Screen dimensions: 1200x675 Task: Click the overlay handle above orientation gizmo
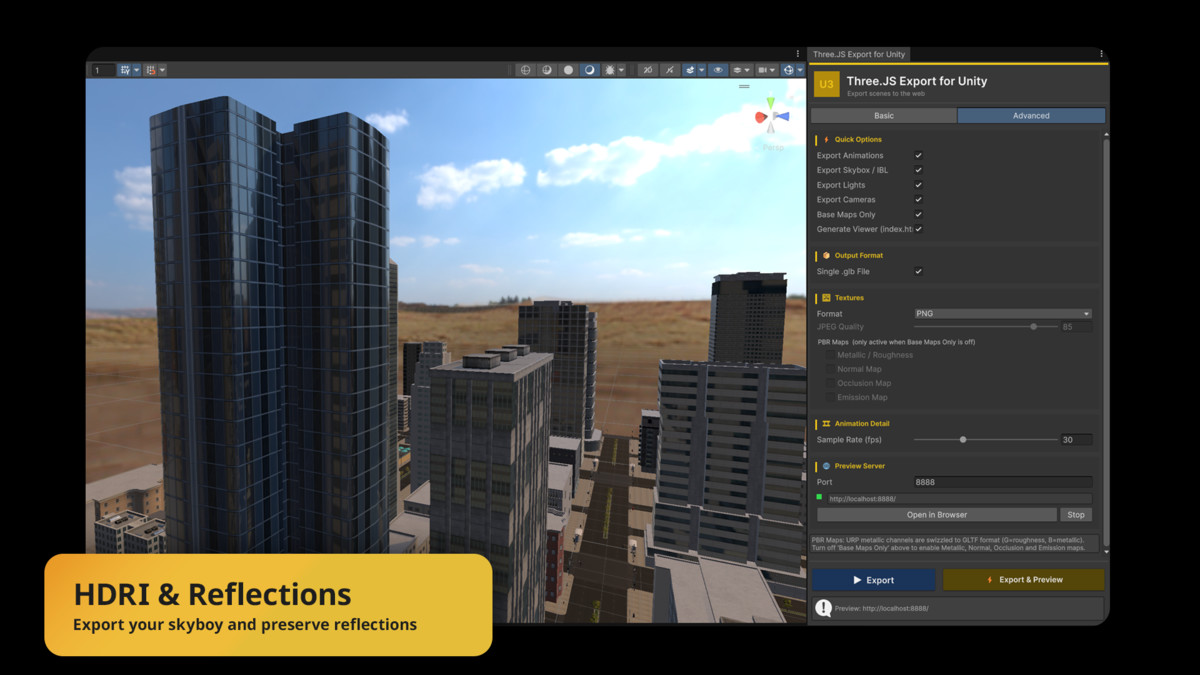point(744,87)
